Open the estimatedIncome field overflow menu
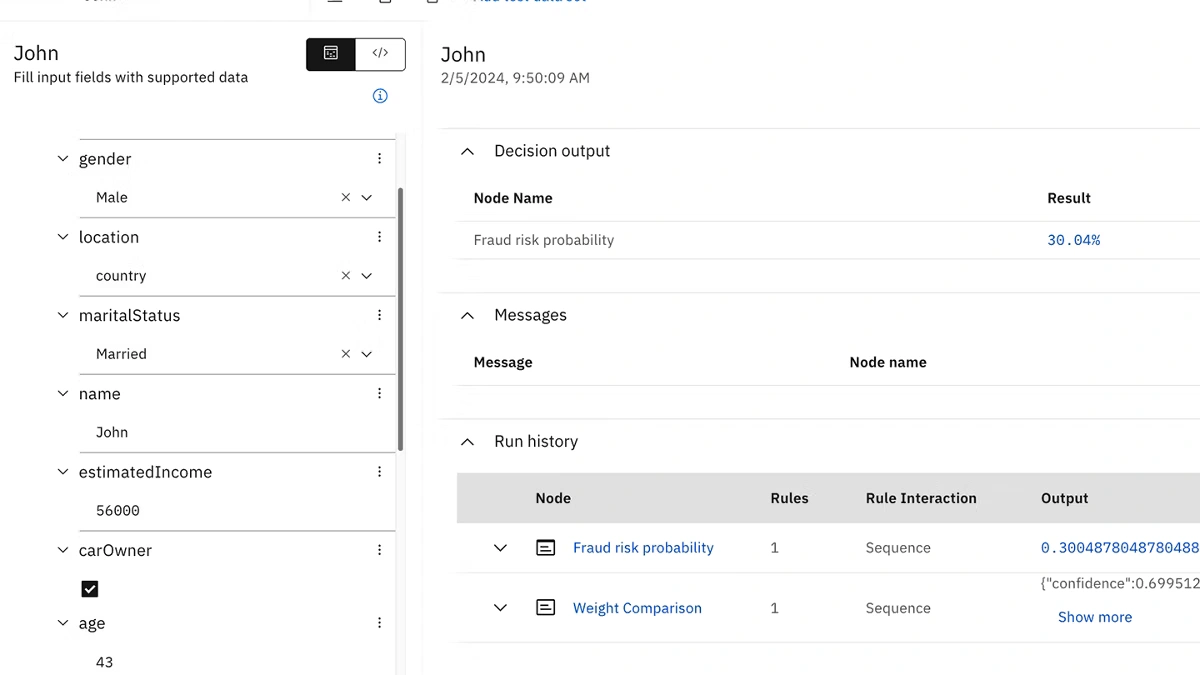This screenshot has width=1200, height=675. click(379, 472)
